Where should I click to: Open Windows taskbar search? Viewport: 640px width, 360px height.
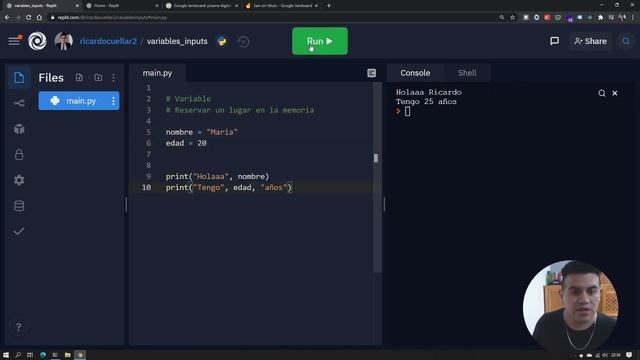pos(18,355)
